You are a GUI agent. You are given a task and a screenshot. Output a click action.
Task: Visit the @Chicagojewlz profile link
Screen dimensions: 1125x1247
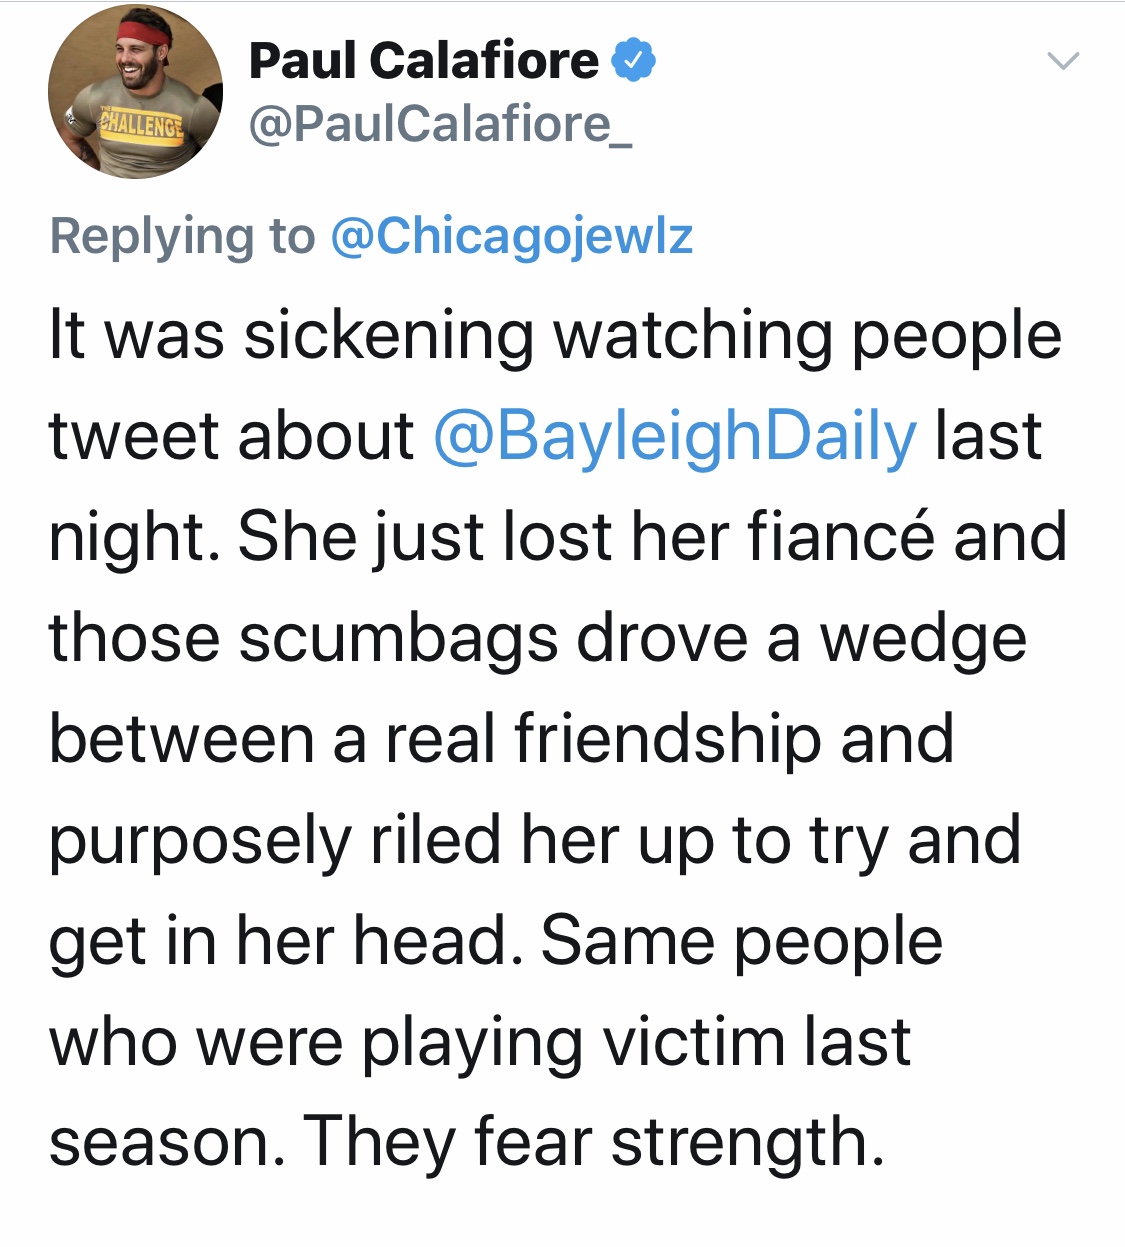[511, 237]
